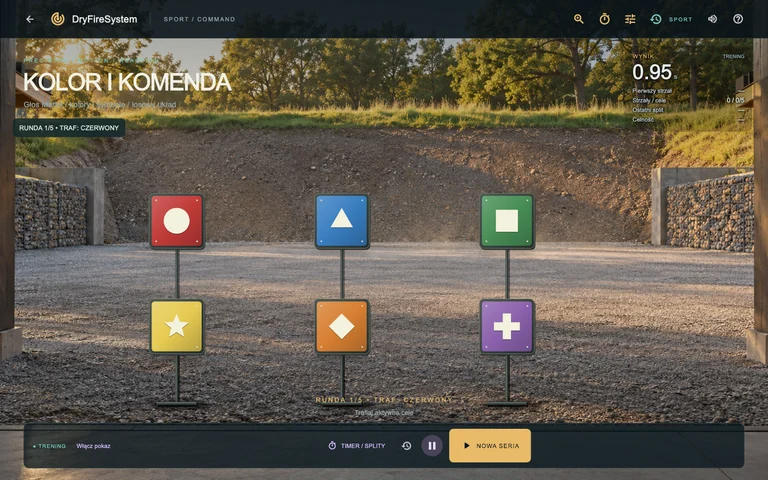Shoot the red circle target
768x480 pixels.
click(x=177, y=221)
